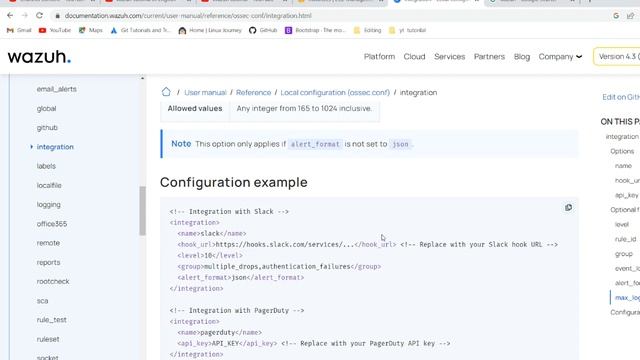Open Git Tutorials bookmark
This screenshot has height=360, width=640.
[x=141, y=30]
